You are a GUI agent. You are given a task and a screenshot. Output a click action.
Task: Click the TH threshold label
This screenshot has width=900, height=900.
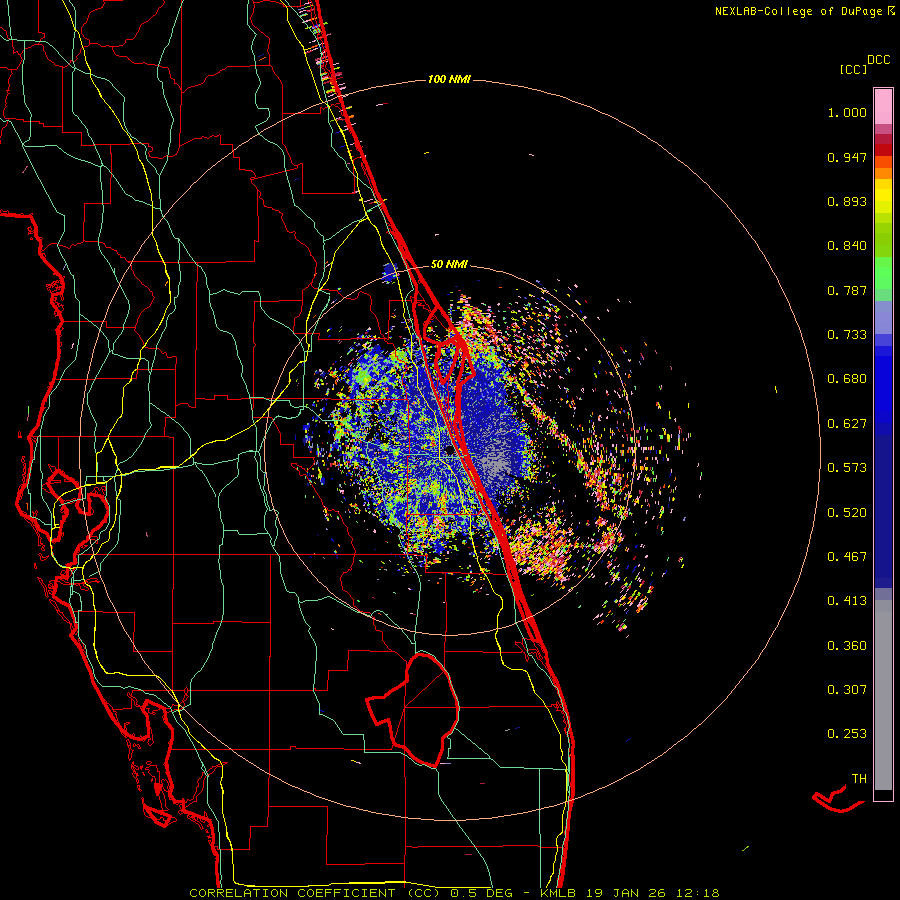[859, 779]
